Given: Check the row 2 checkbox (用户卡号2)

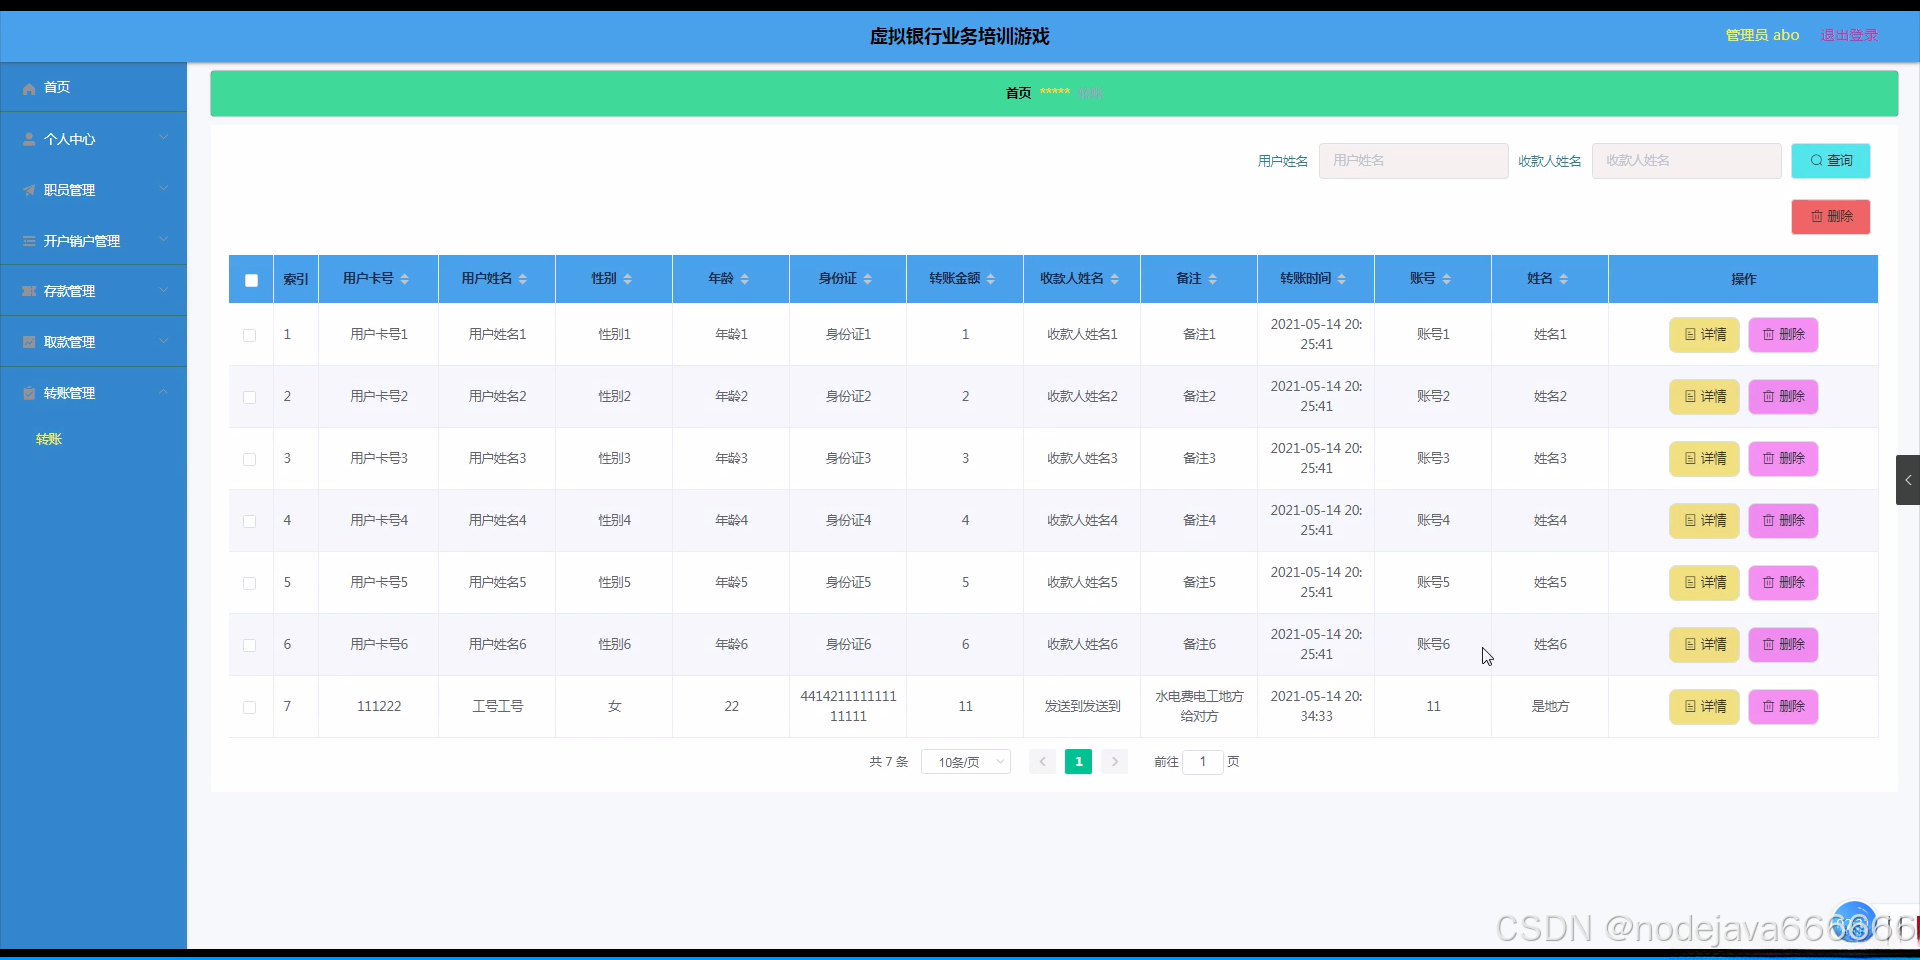Looking at the screenshot, I should [250, 397].
